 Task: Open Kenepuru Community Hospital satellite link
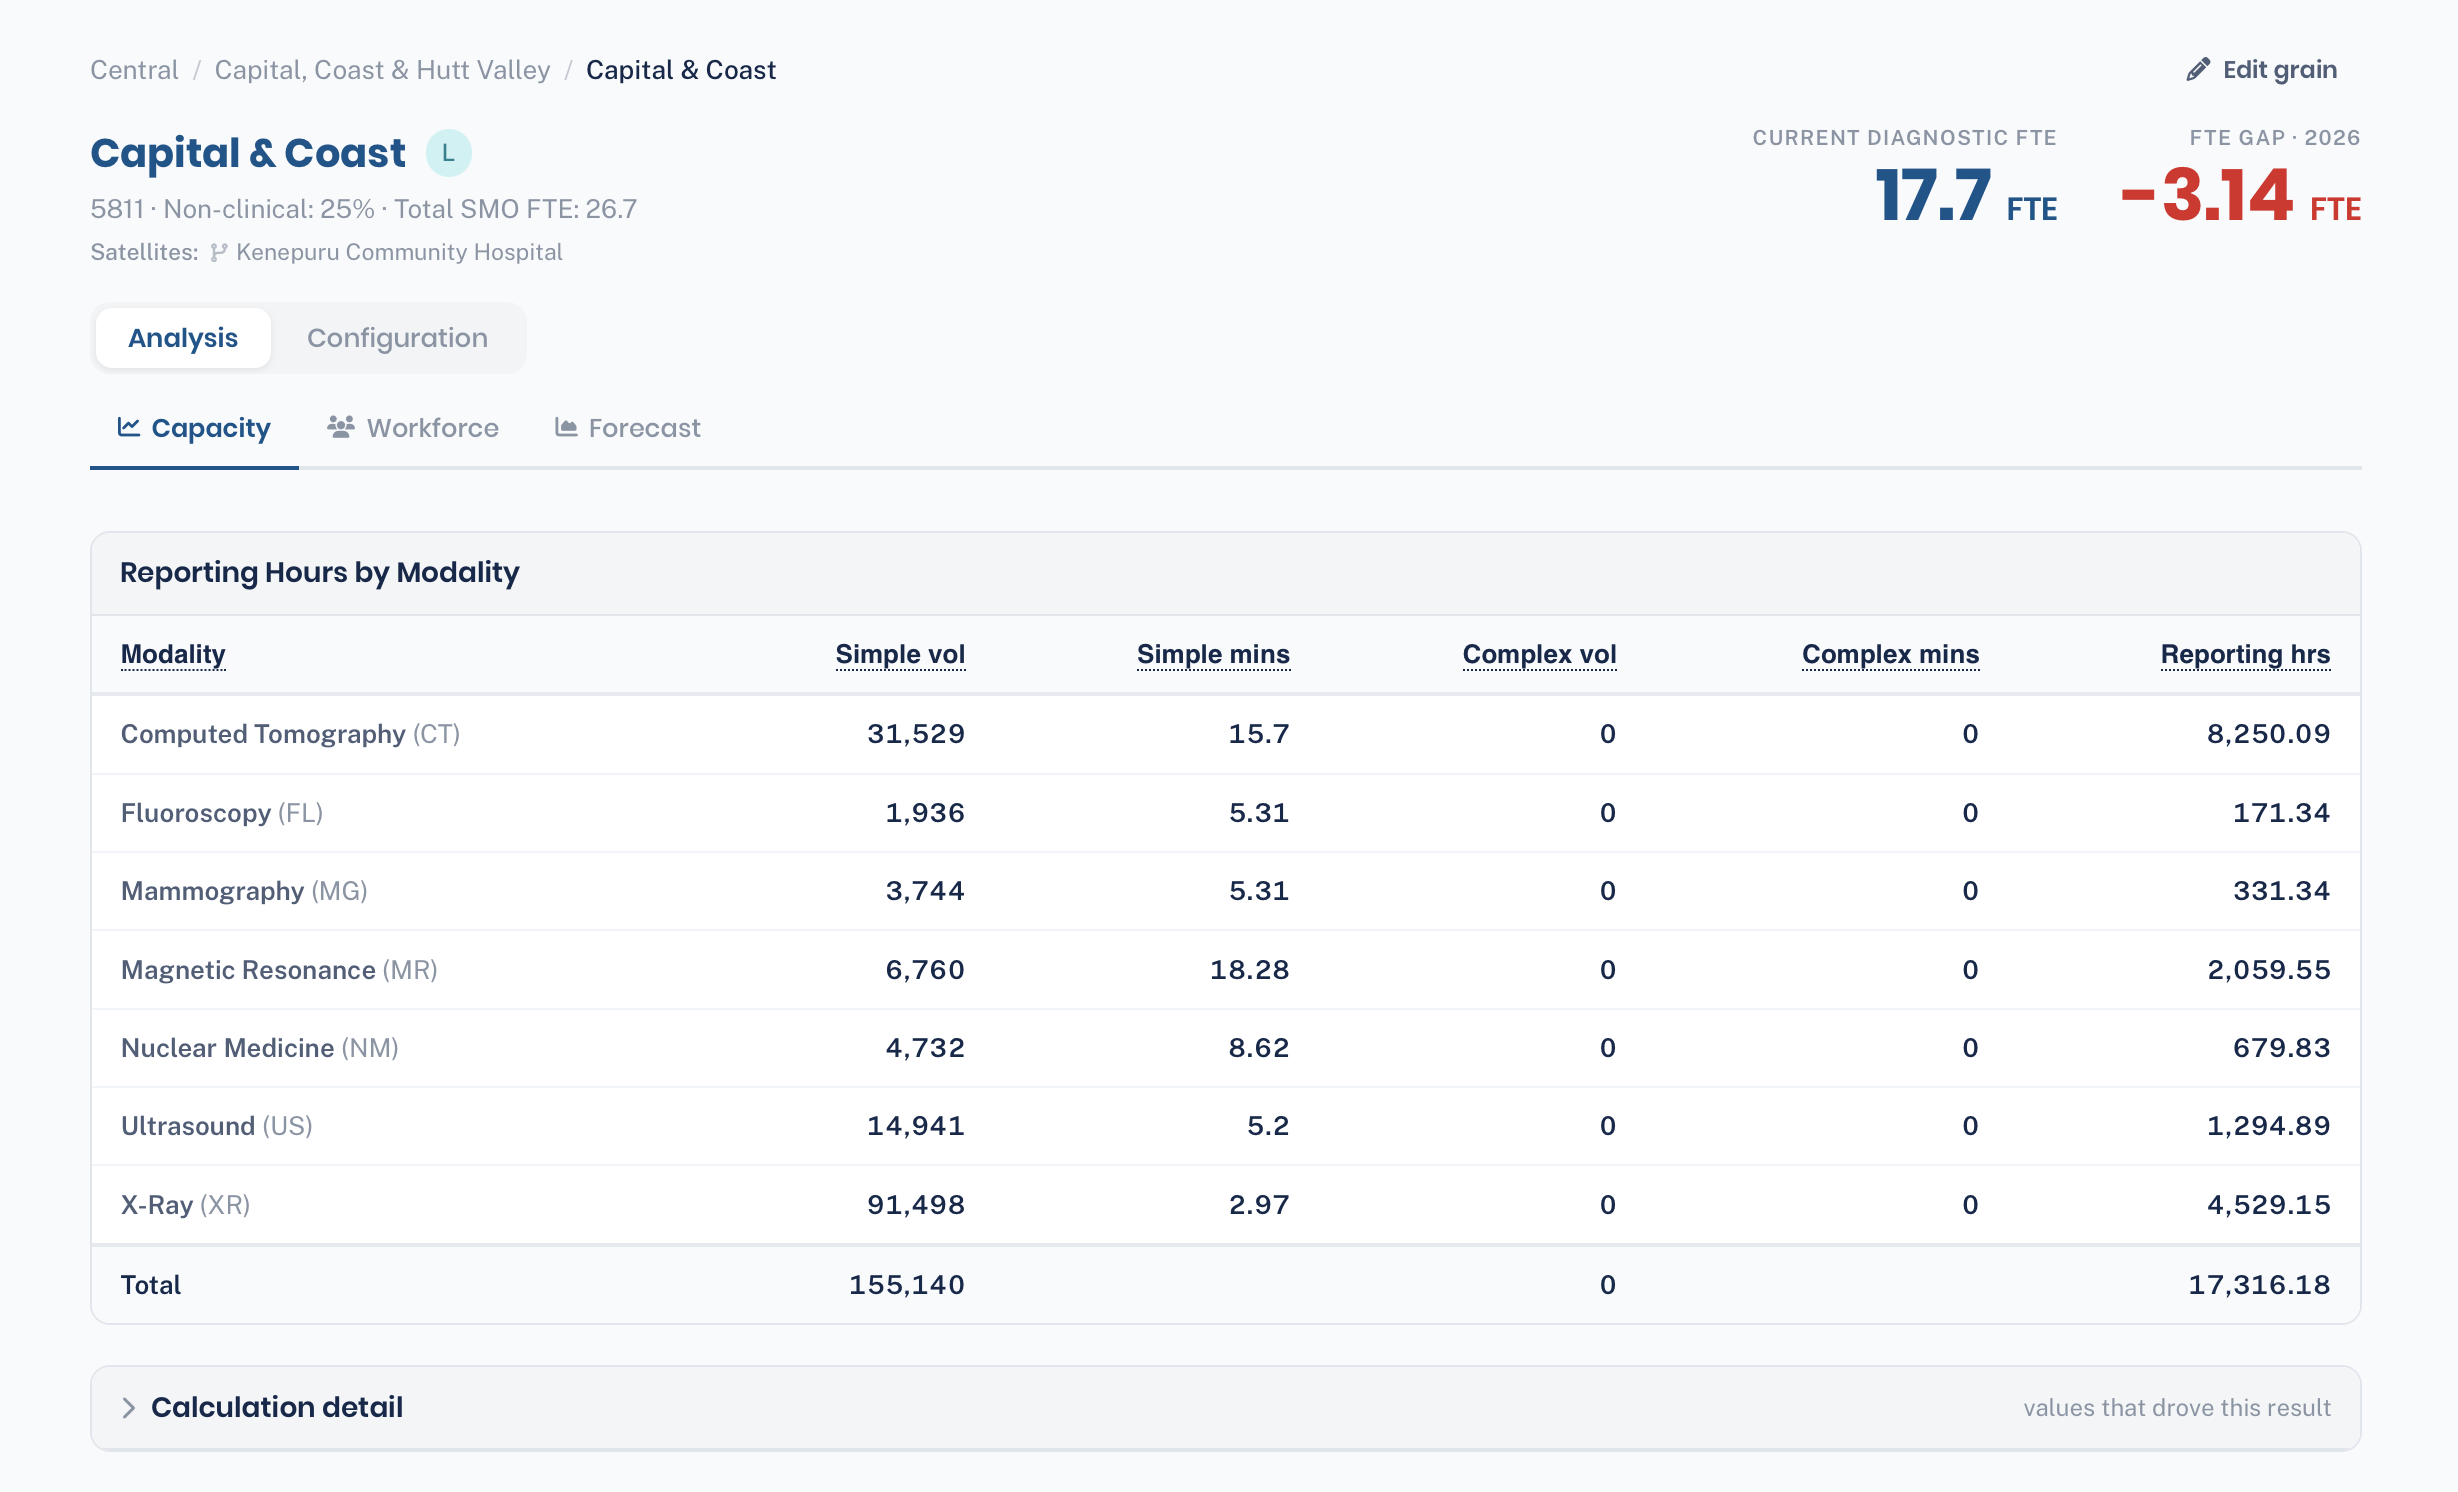[399, 252]
